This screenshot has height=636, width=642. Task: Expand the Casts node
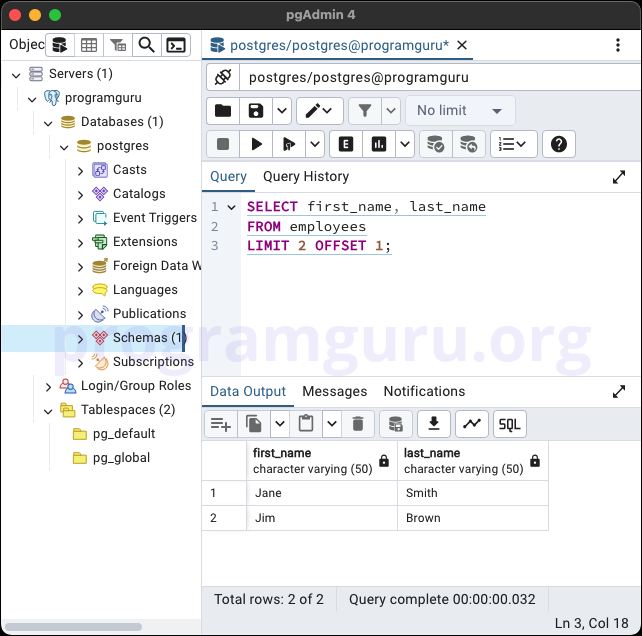80,171
